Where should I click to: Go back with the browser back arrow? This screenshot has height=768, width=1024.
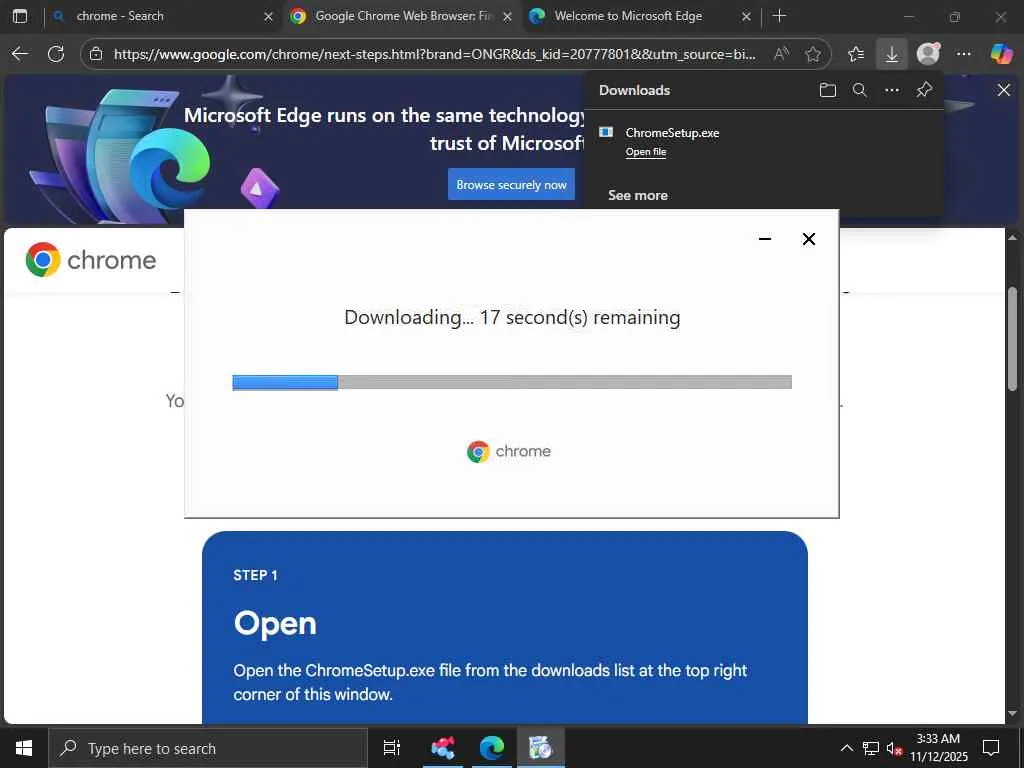20,54
